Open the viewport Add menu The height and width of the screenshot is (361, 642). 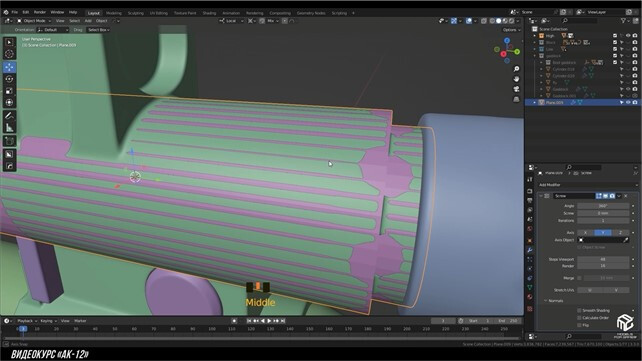coord(88,21)
